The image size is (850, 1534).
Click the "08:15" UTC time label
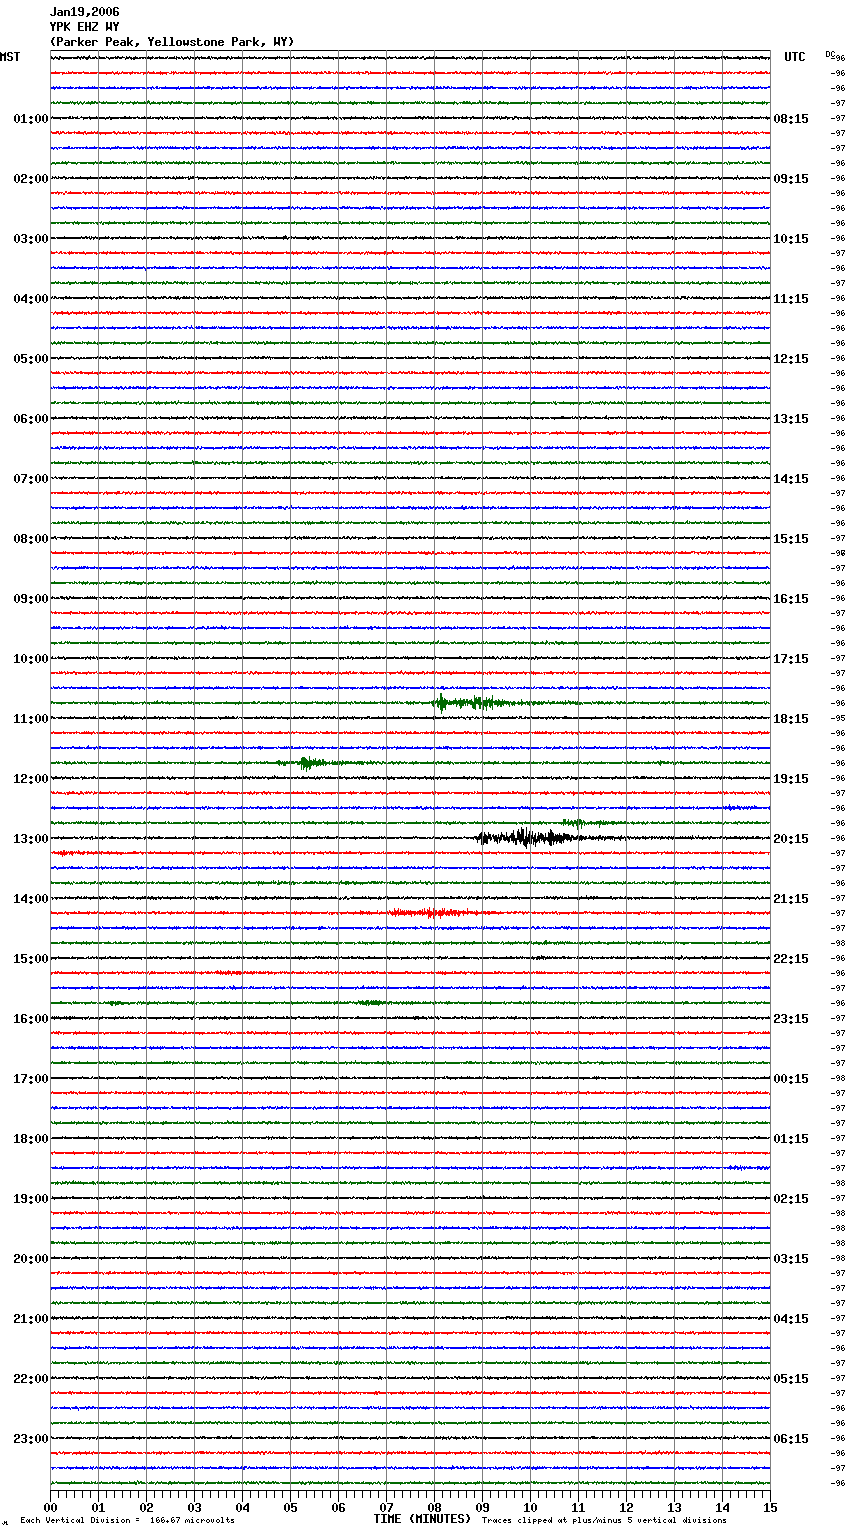point(791,119)
